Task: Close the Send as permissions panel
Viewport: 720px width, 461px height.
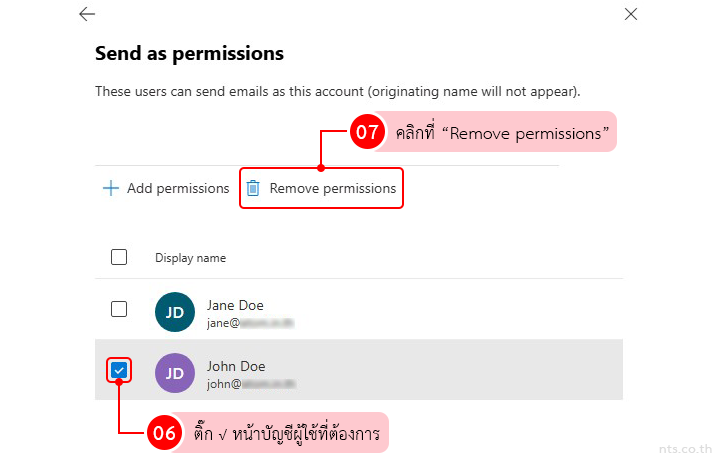Action: [630, 14]
